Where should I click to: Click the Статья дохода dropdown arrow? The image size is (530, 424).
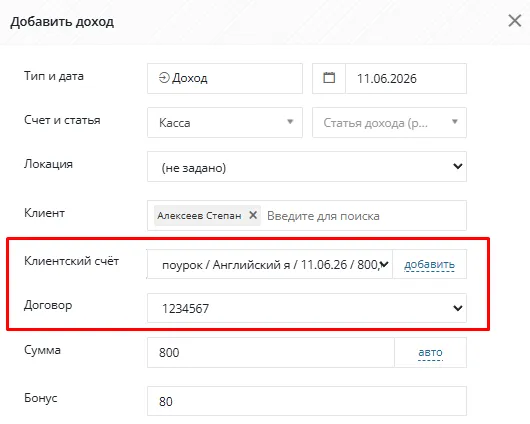coord(455,122)
